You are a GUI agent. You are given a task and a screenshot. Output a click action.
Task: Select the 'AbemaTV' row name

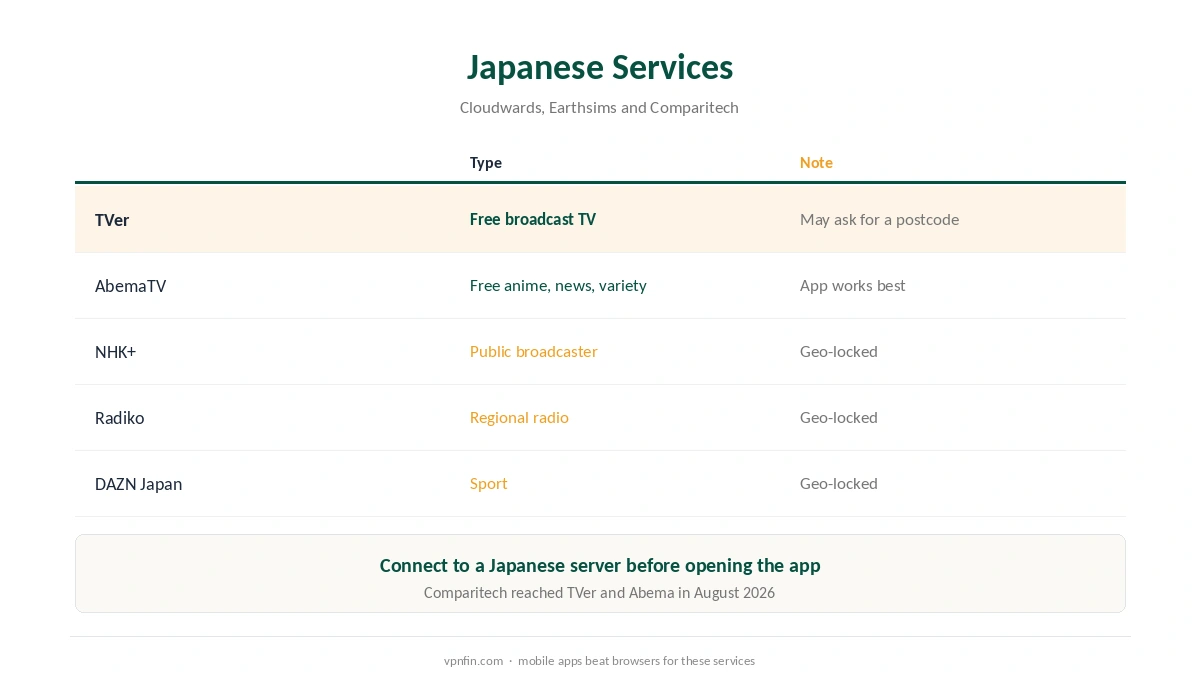click(x=131, y=286)
